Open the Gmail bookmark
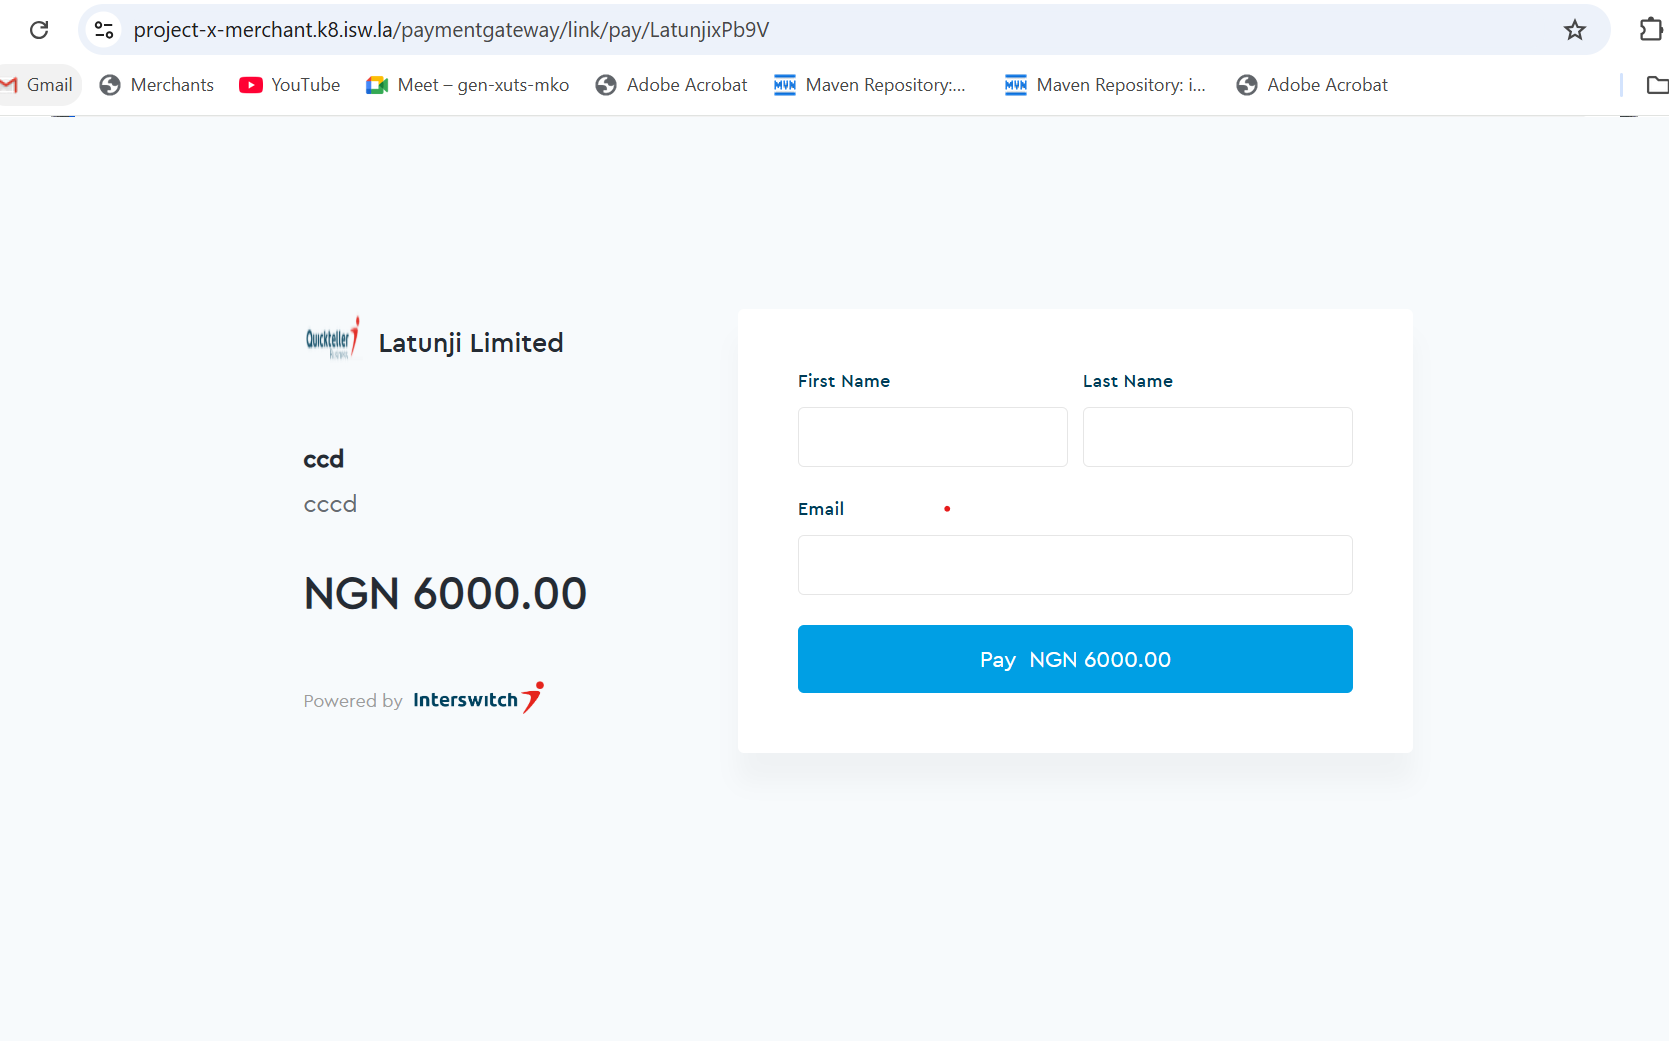1669x1041 pixels. [38, 85]
